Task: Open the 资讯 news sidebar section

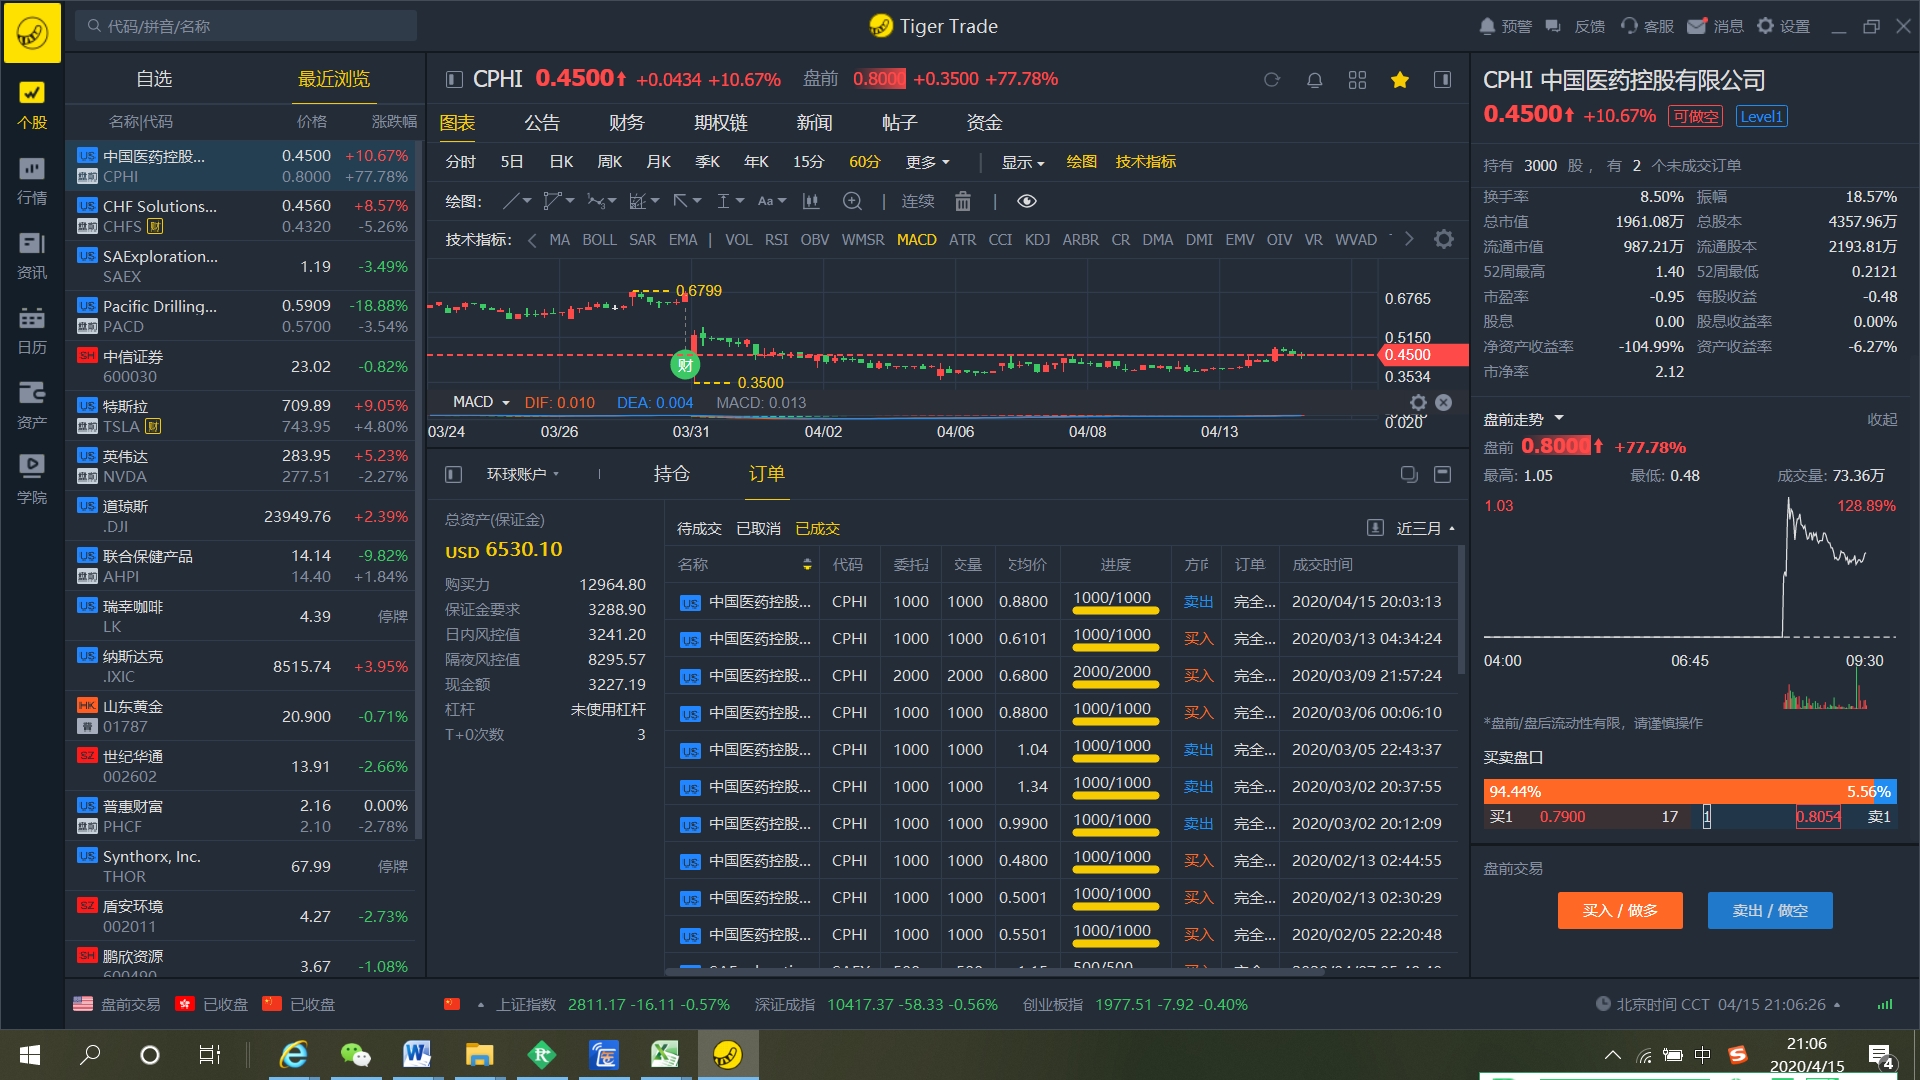Action: [32, 255]
